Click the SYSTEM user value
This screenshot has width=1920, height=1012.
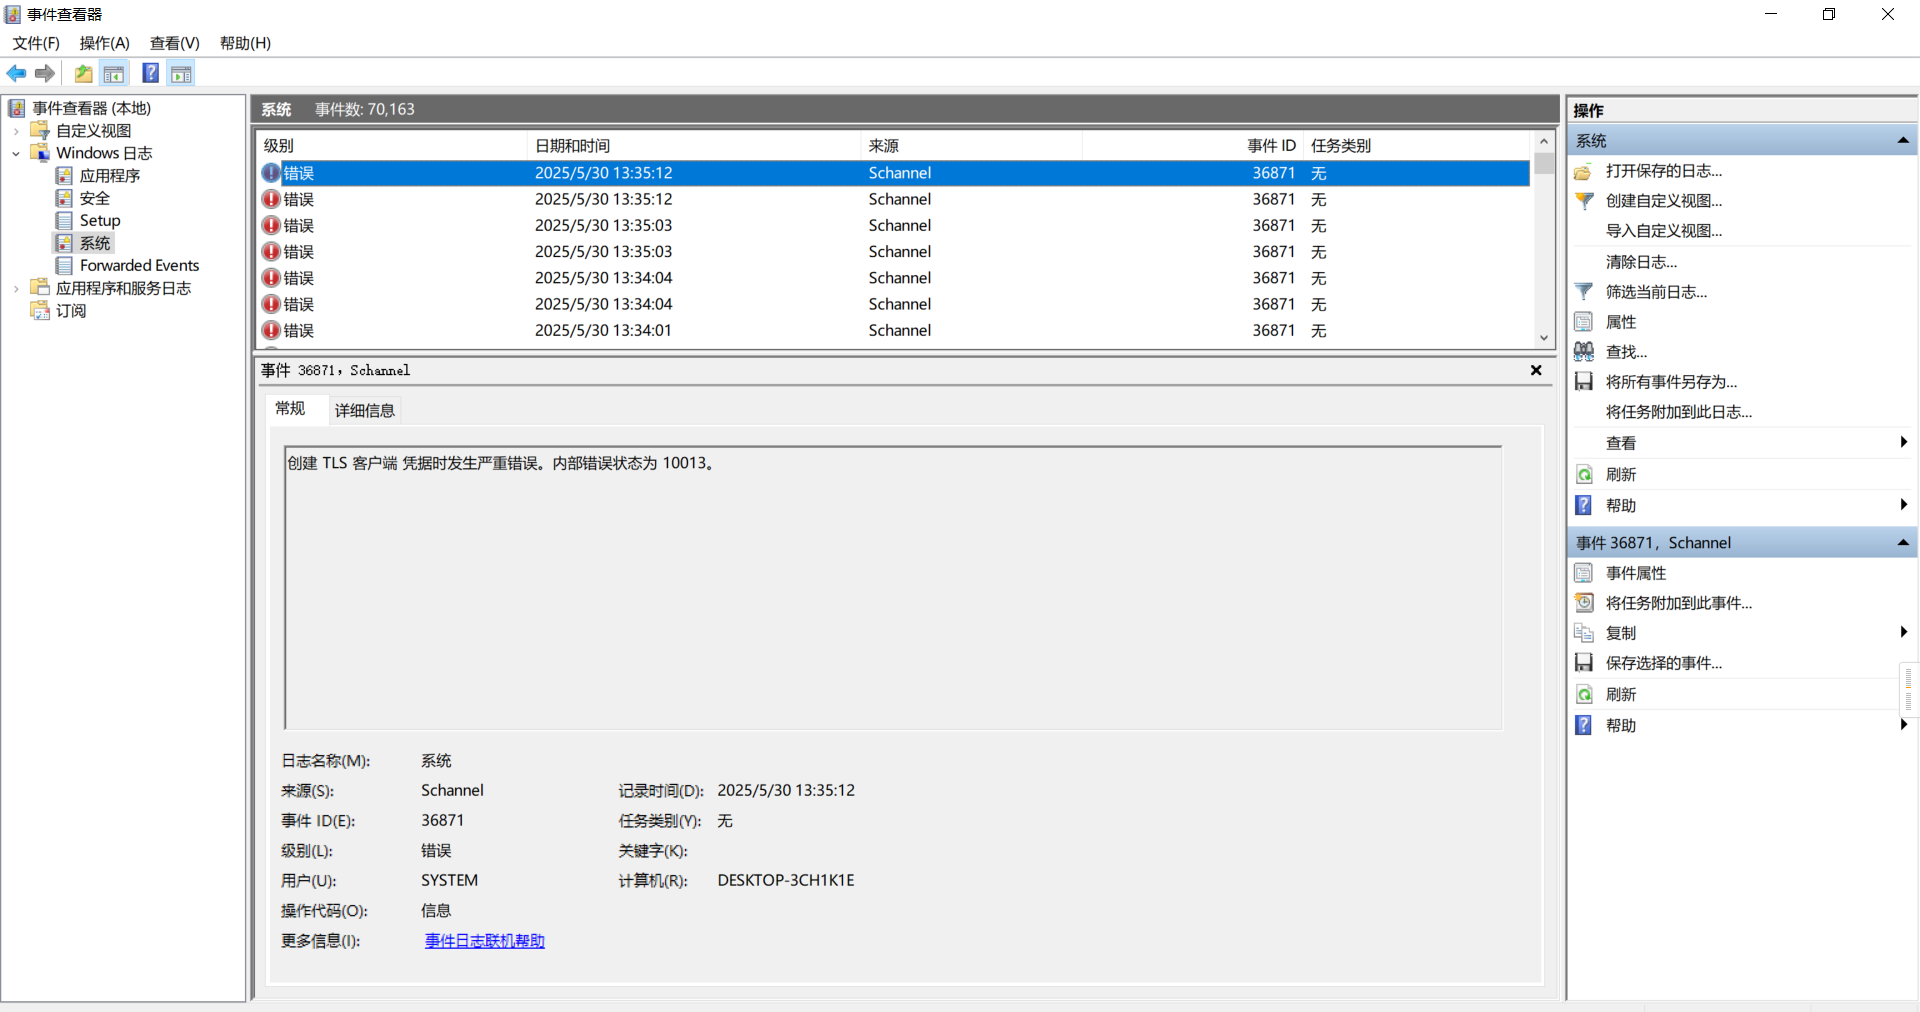click(449, 881)
